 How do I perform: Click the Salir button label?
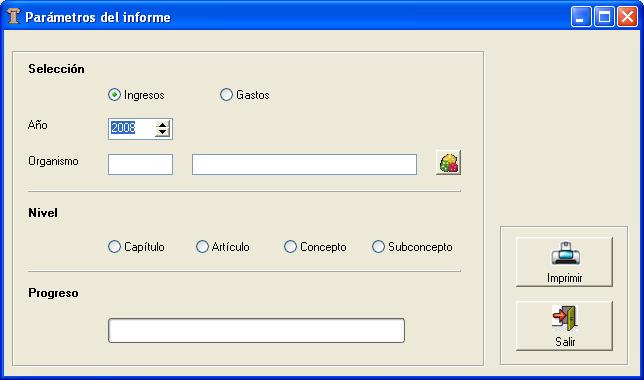(x=565, y=342)
